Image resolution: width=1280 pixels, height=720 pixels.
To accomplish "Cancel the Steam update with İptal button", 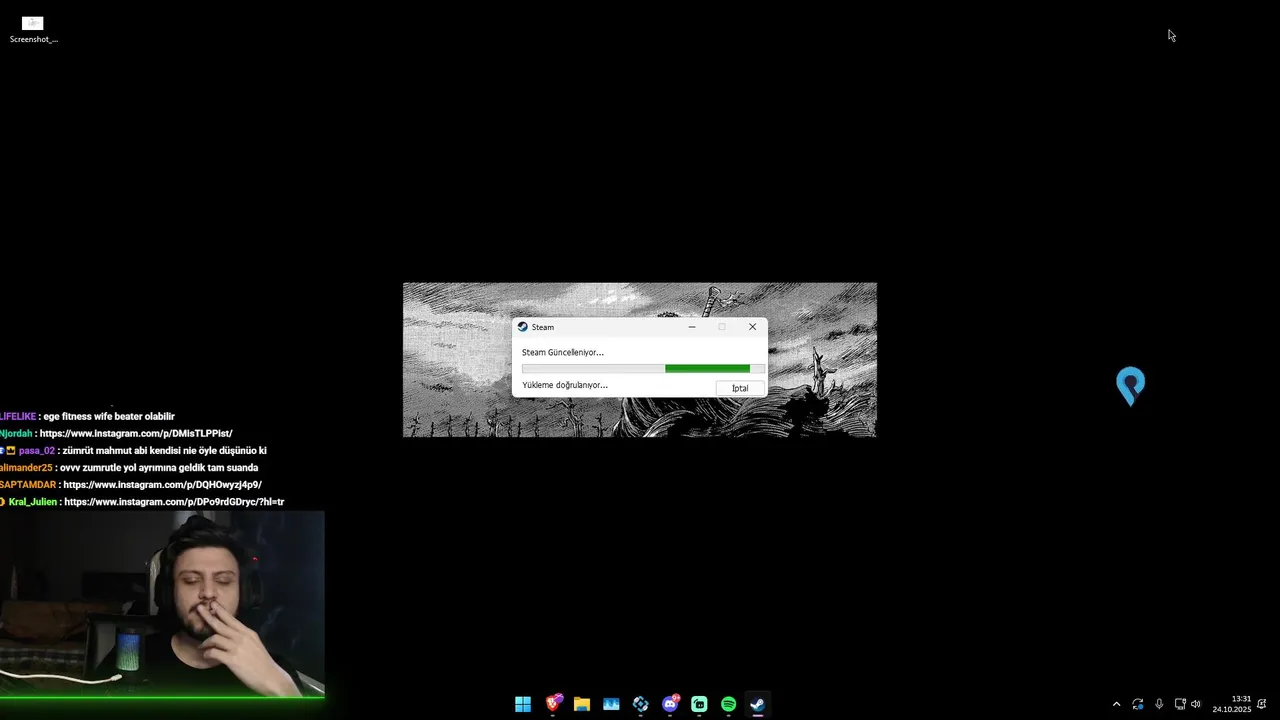I will click(740, 388).
